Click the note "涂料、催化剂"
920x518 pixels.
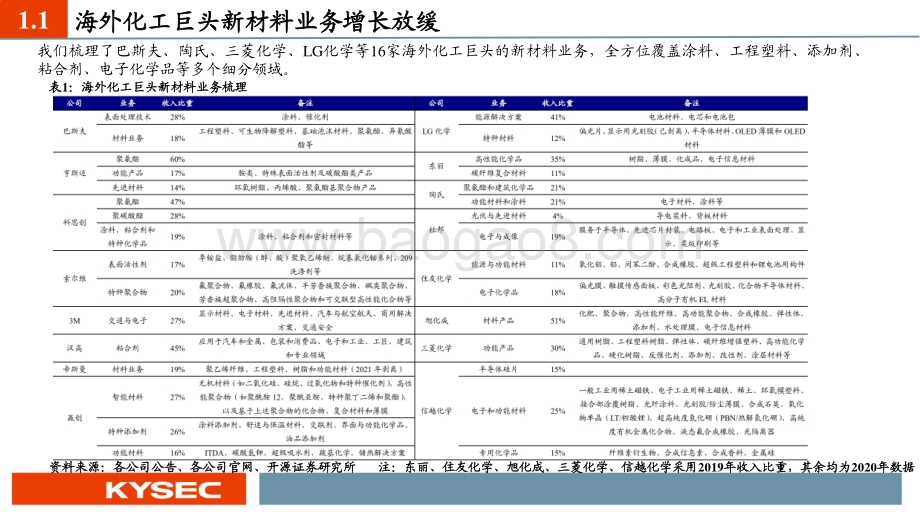[x=305, y=117]
